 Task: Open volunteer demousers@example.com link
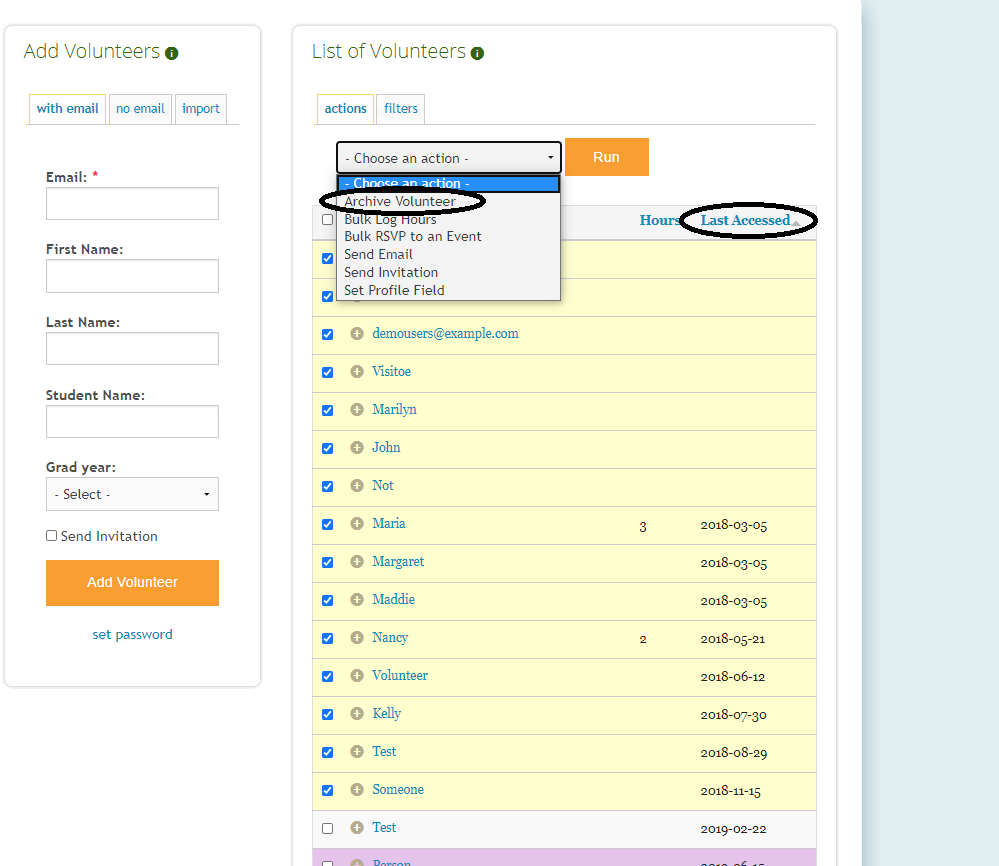click(445, 333)
